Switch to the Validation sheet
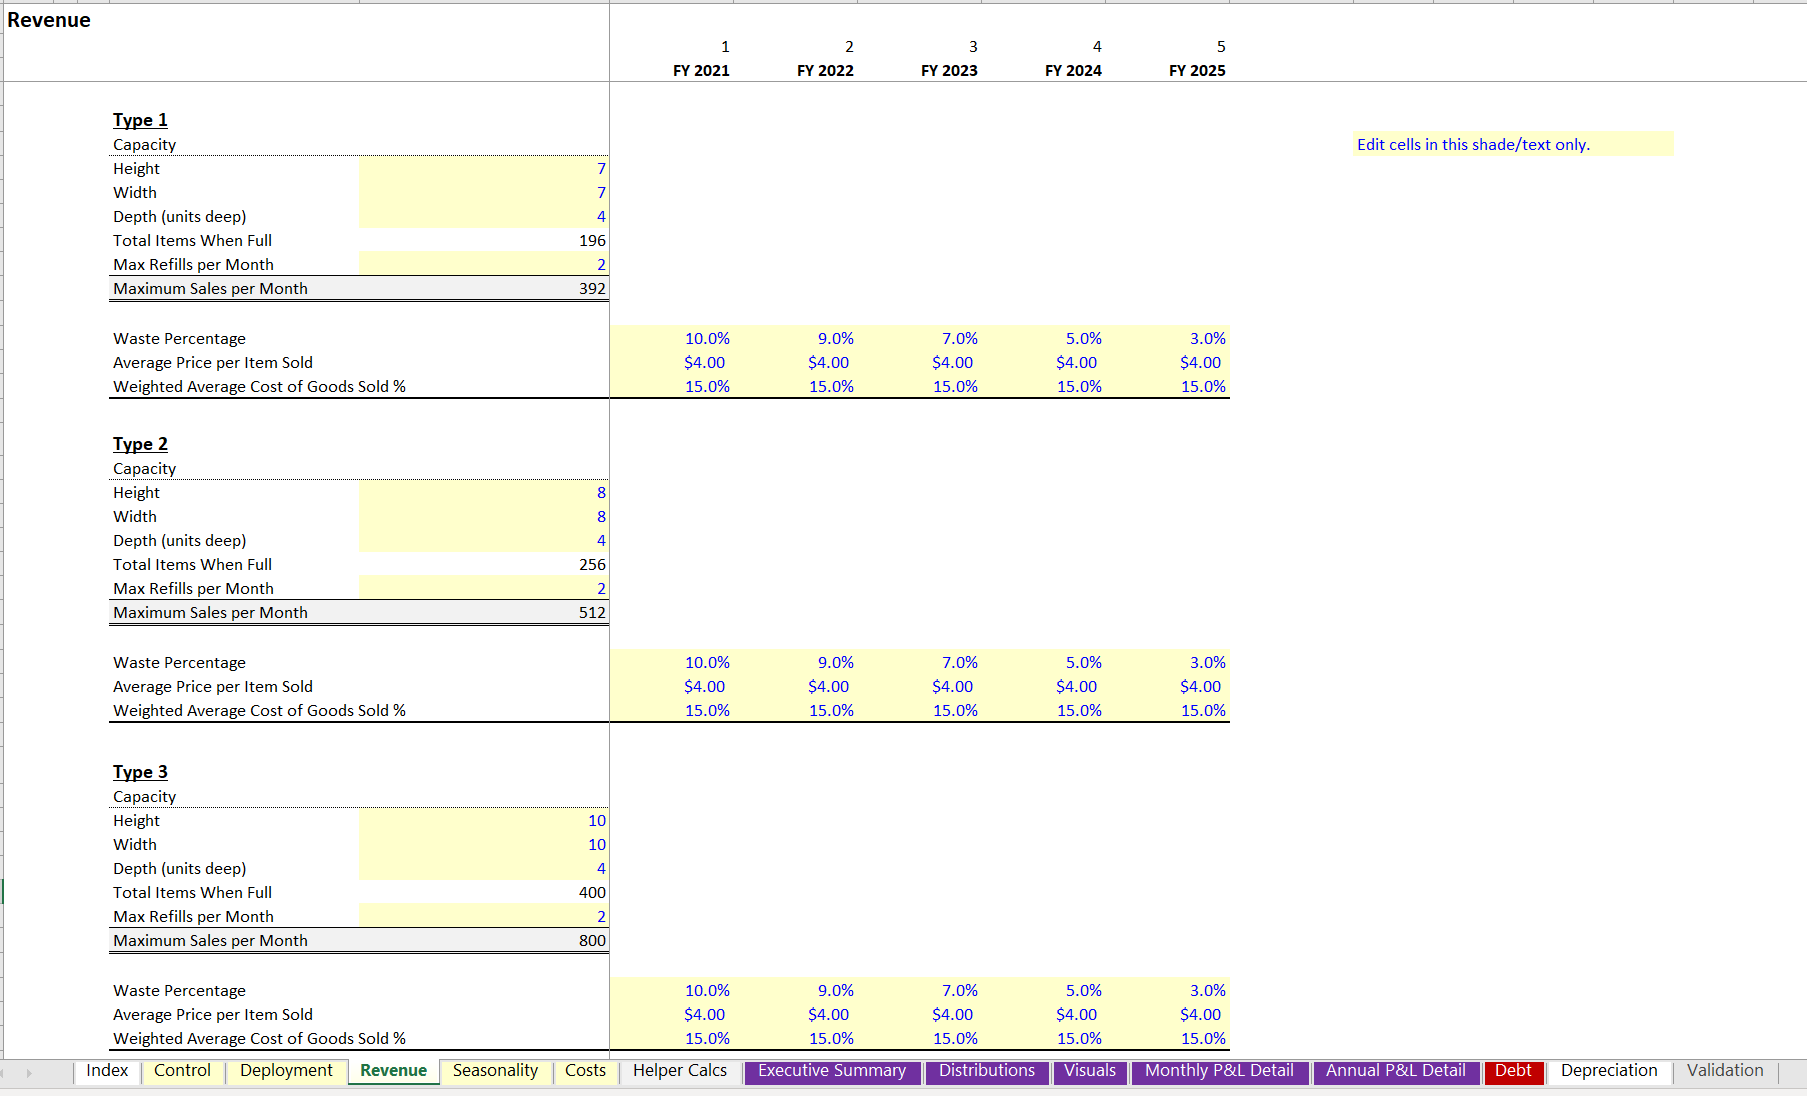 (x=1724, y=1071)
